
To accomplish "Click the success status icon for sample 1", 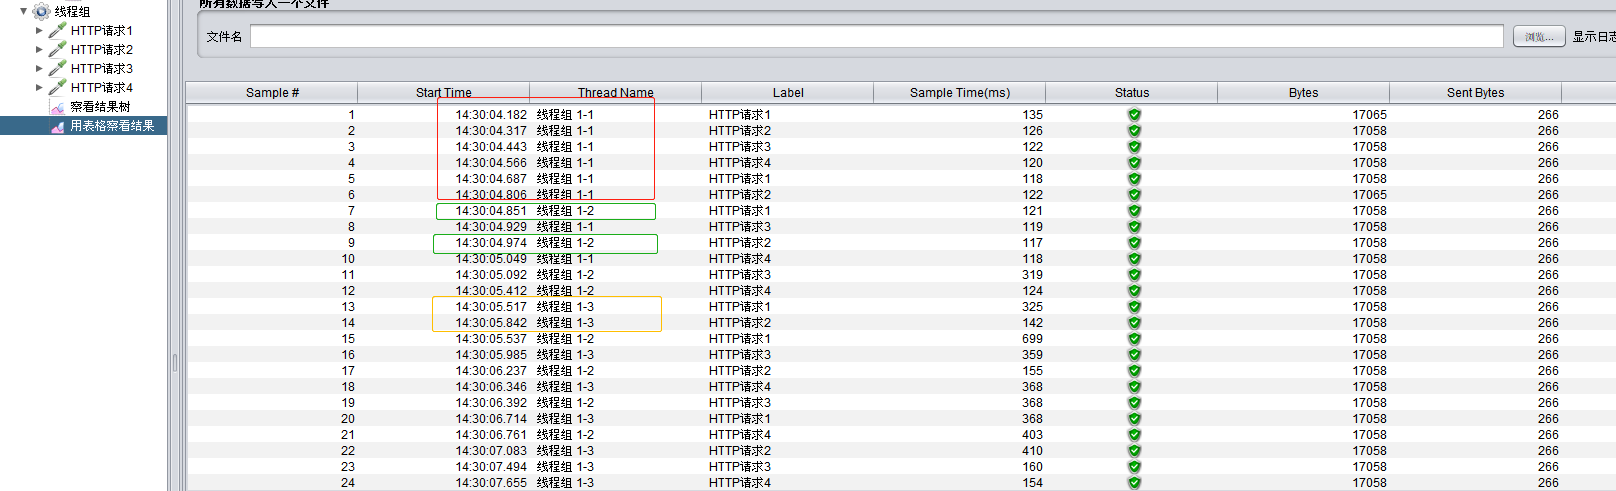I will click(1134, 115).
